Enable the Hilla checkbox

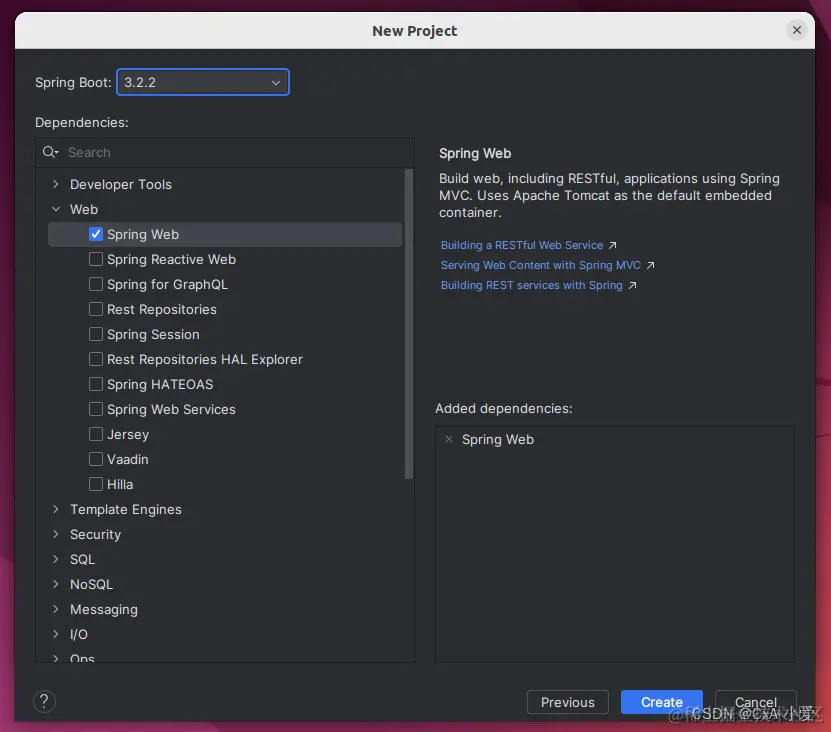[96, 484]
